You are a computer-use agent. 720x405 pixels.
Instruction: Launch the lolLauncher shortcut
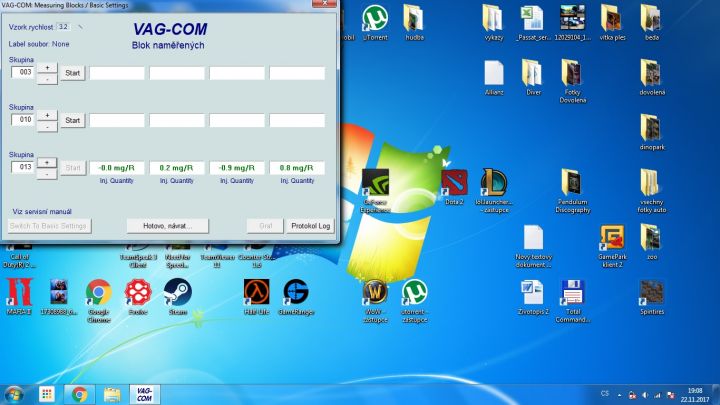pos(494,191)
